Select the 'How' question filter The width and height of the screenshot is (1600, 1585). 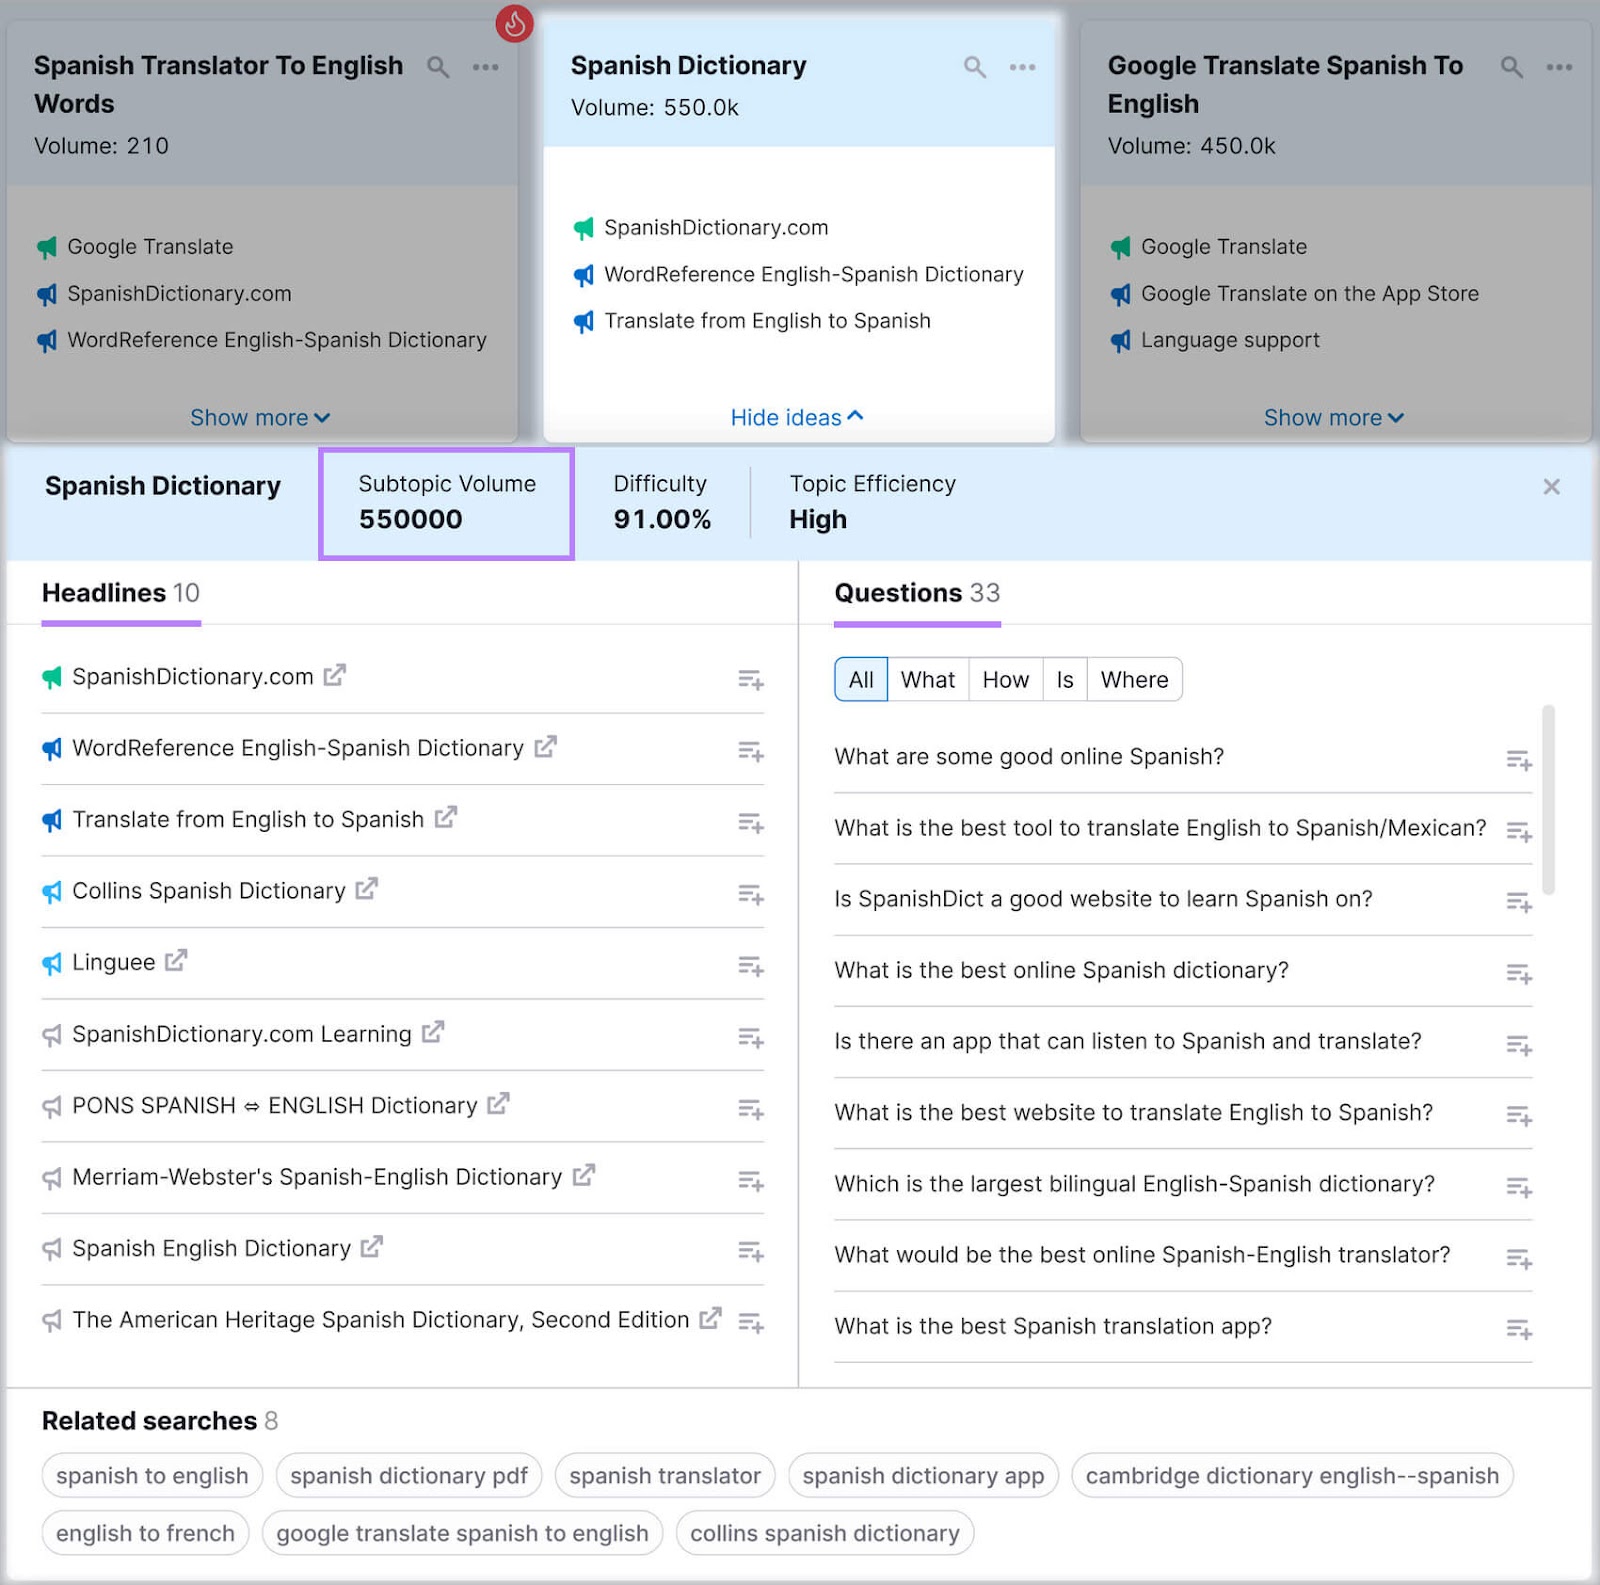click(1005, 679)
